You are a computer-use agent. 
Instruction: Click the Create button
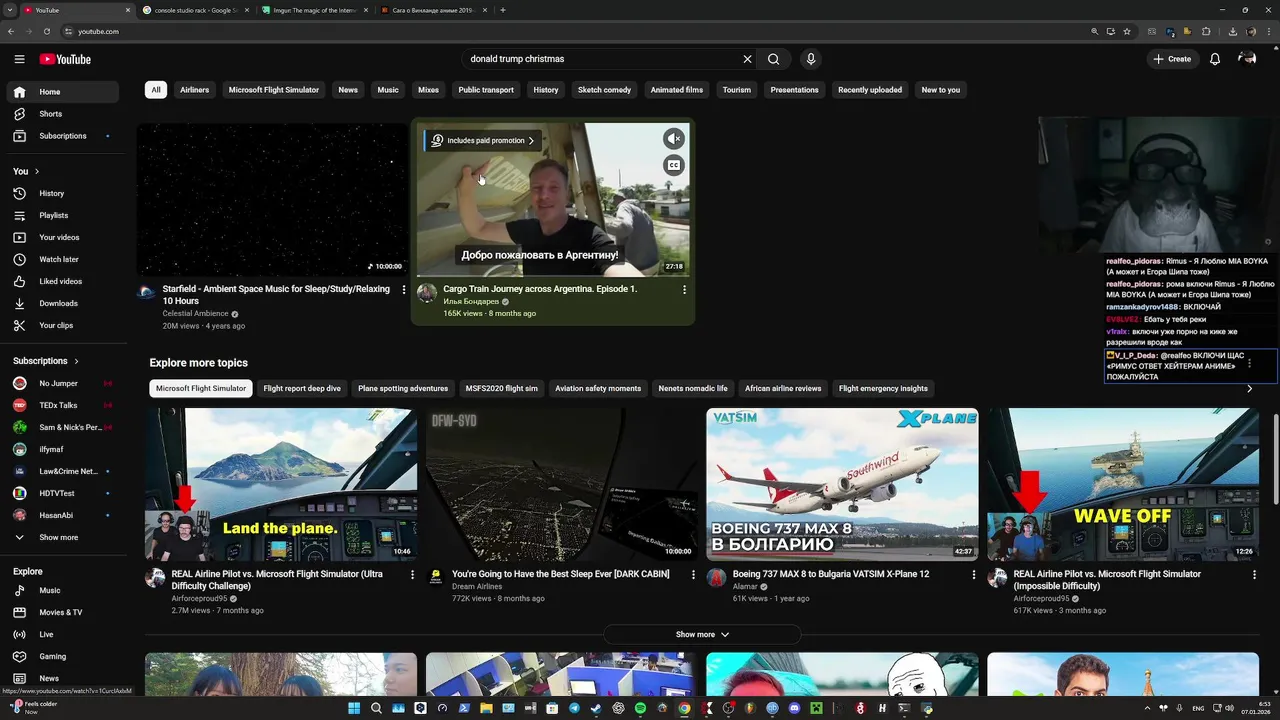tap(1172, 59)
